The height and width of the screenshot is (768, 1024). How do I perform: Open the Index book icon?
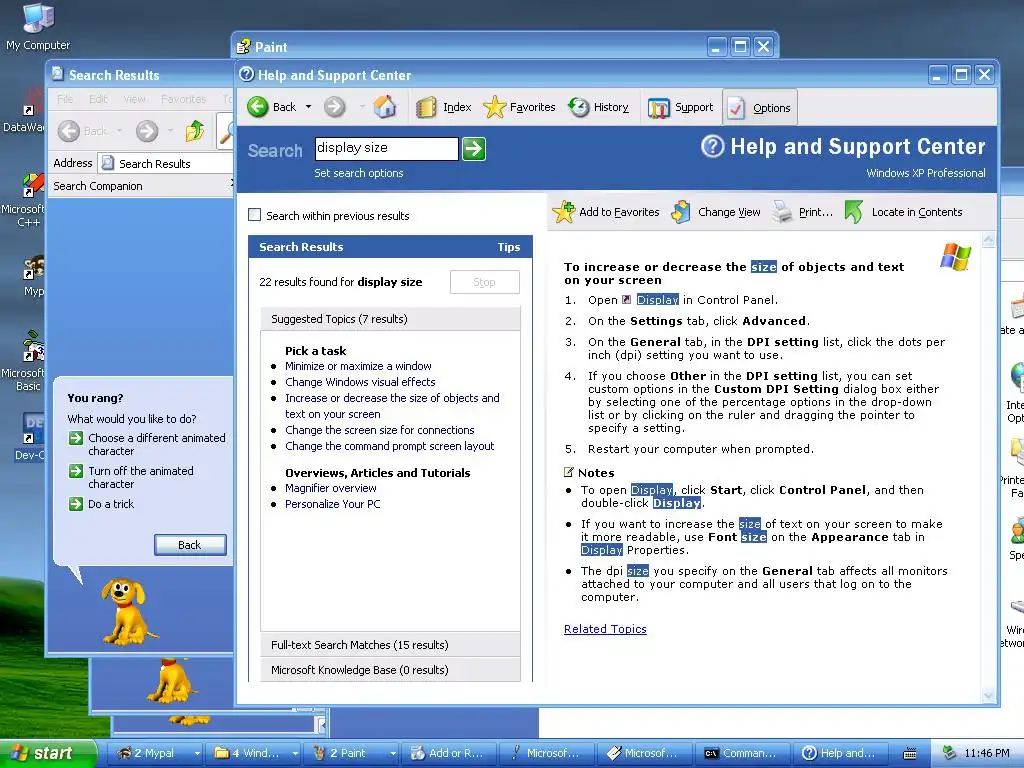pyautogui.click(x=426, y=107)
